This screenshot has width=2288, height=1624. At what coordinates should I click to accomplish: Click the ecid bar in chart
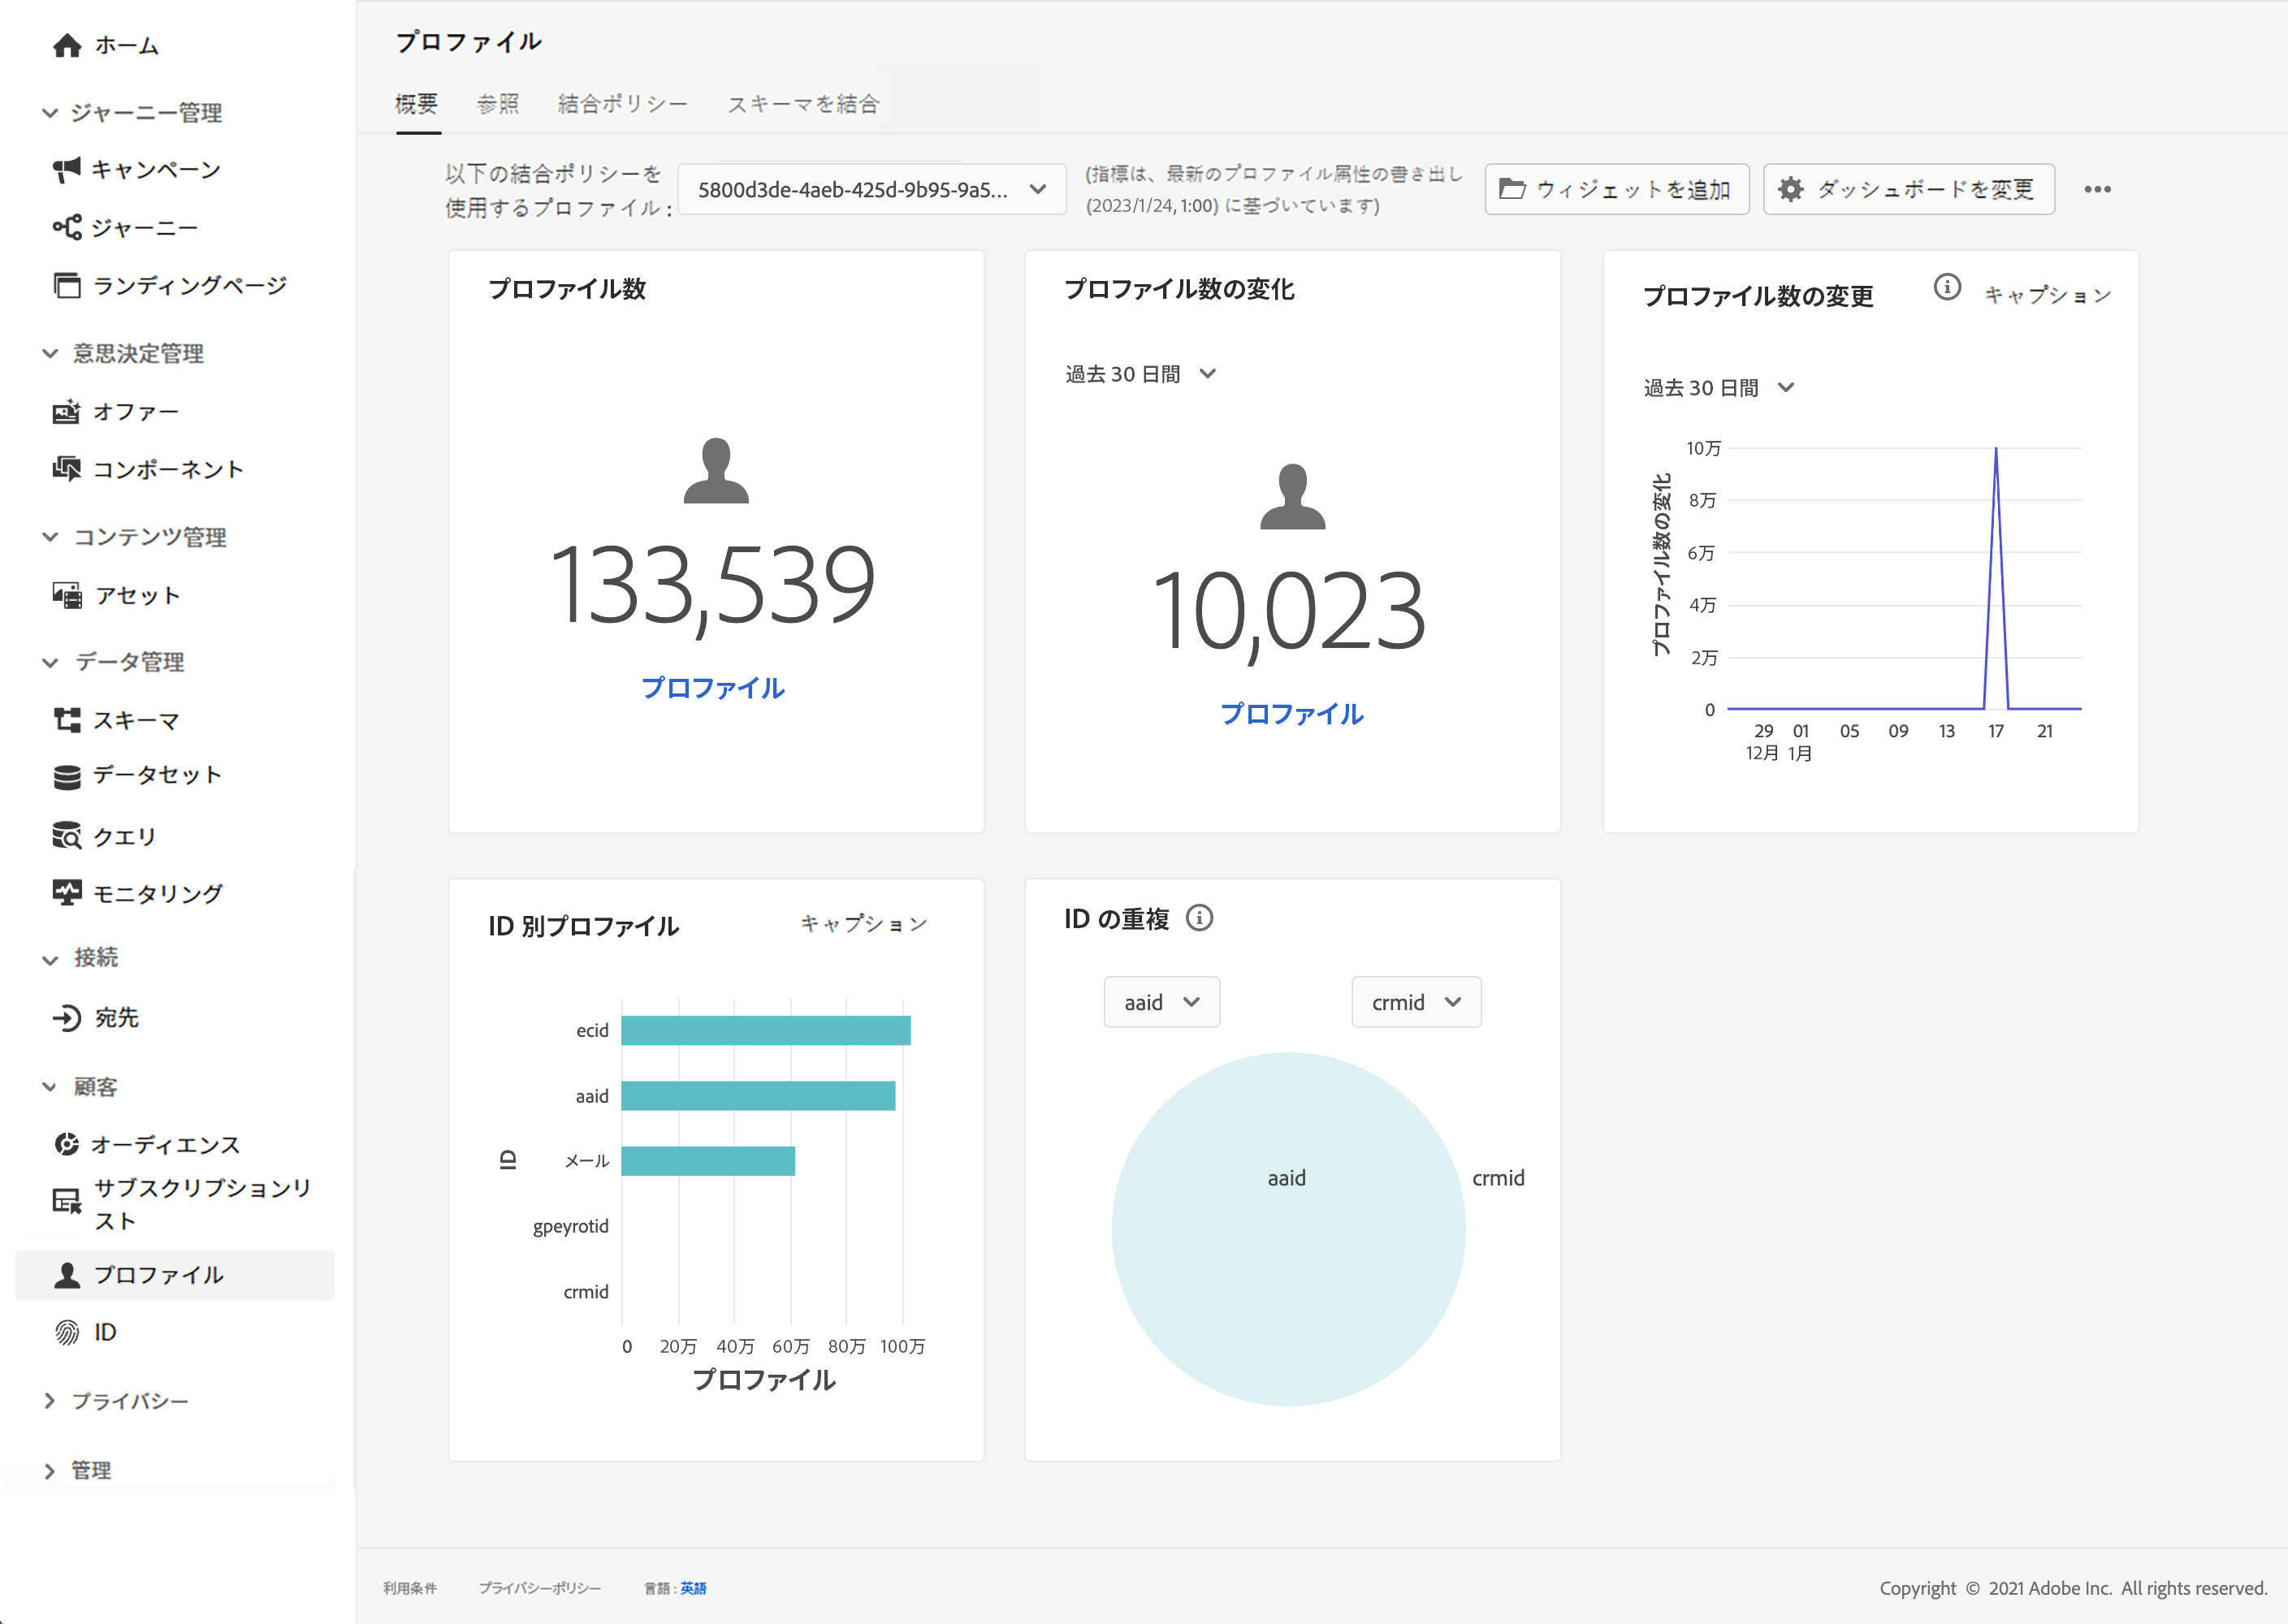coord(765,1030)
